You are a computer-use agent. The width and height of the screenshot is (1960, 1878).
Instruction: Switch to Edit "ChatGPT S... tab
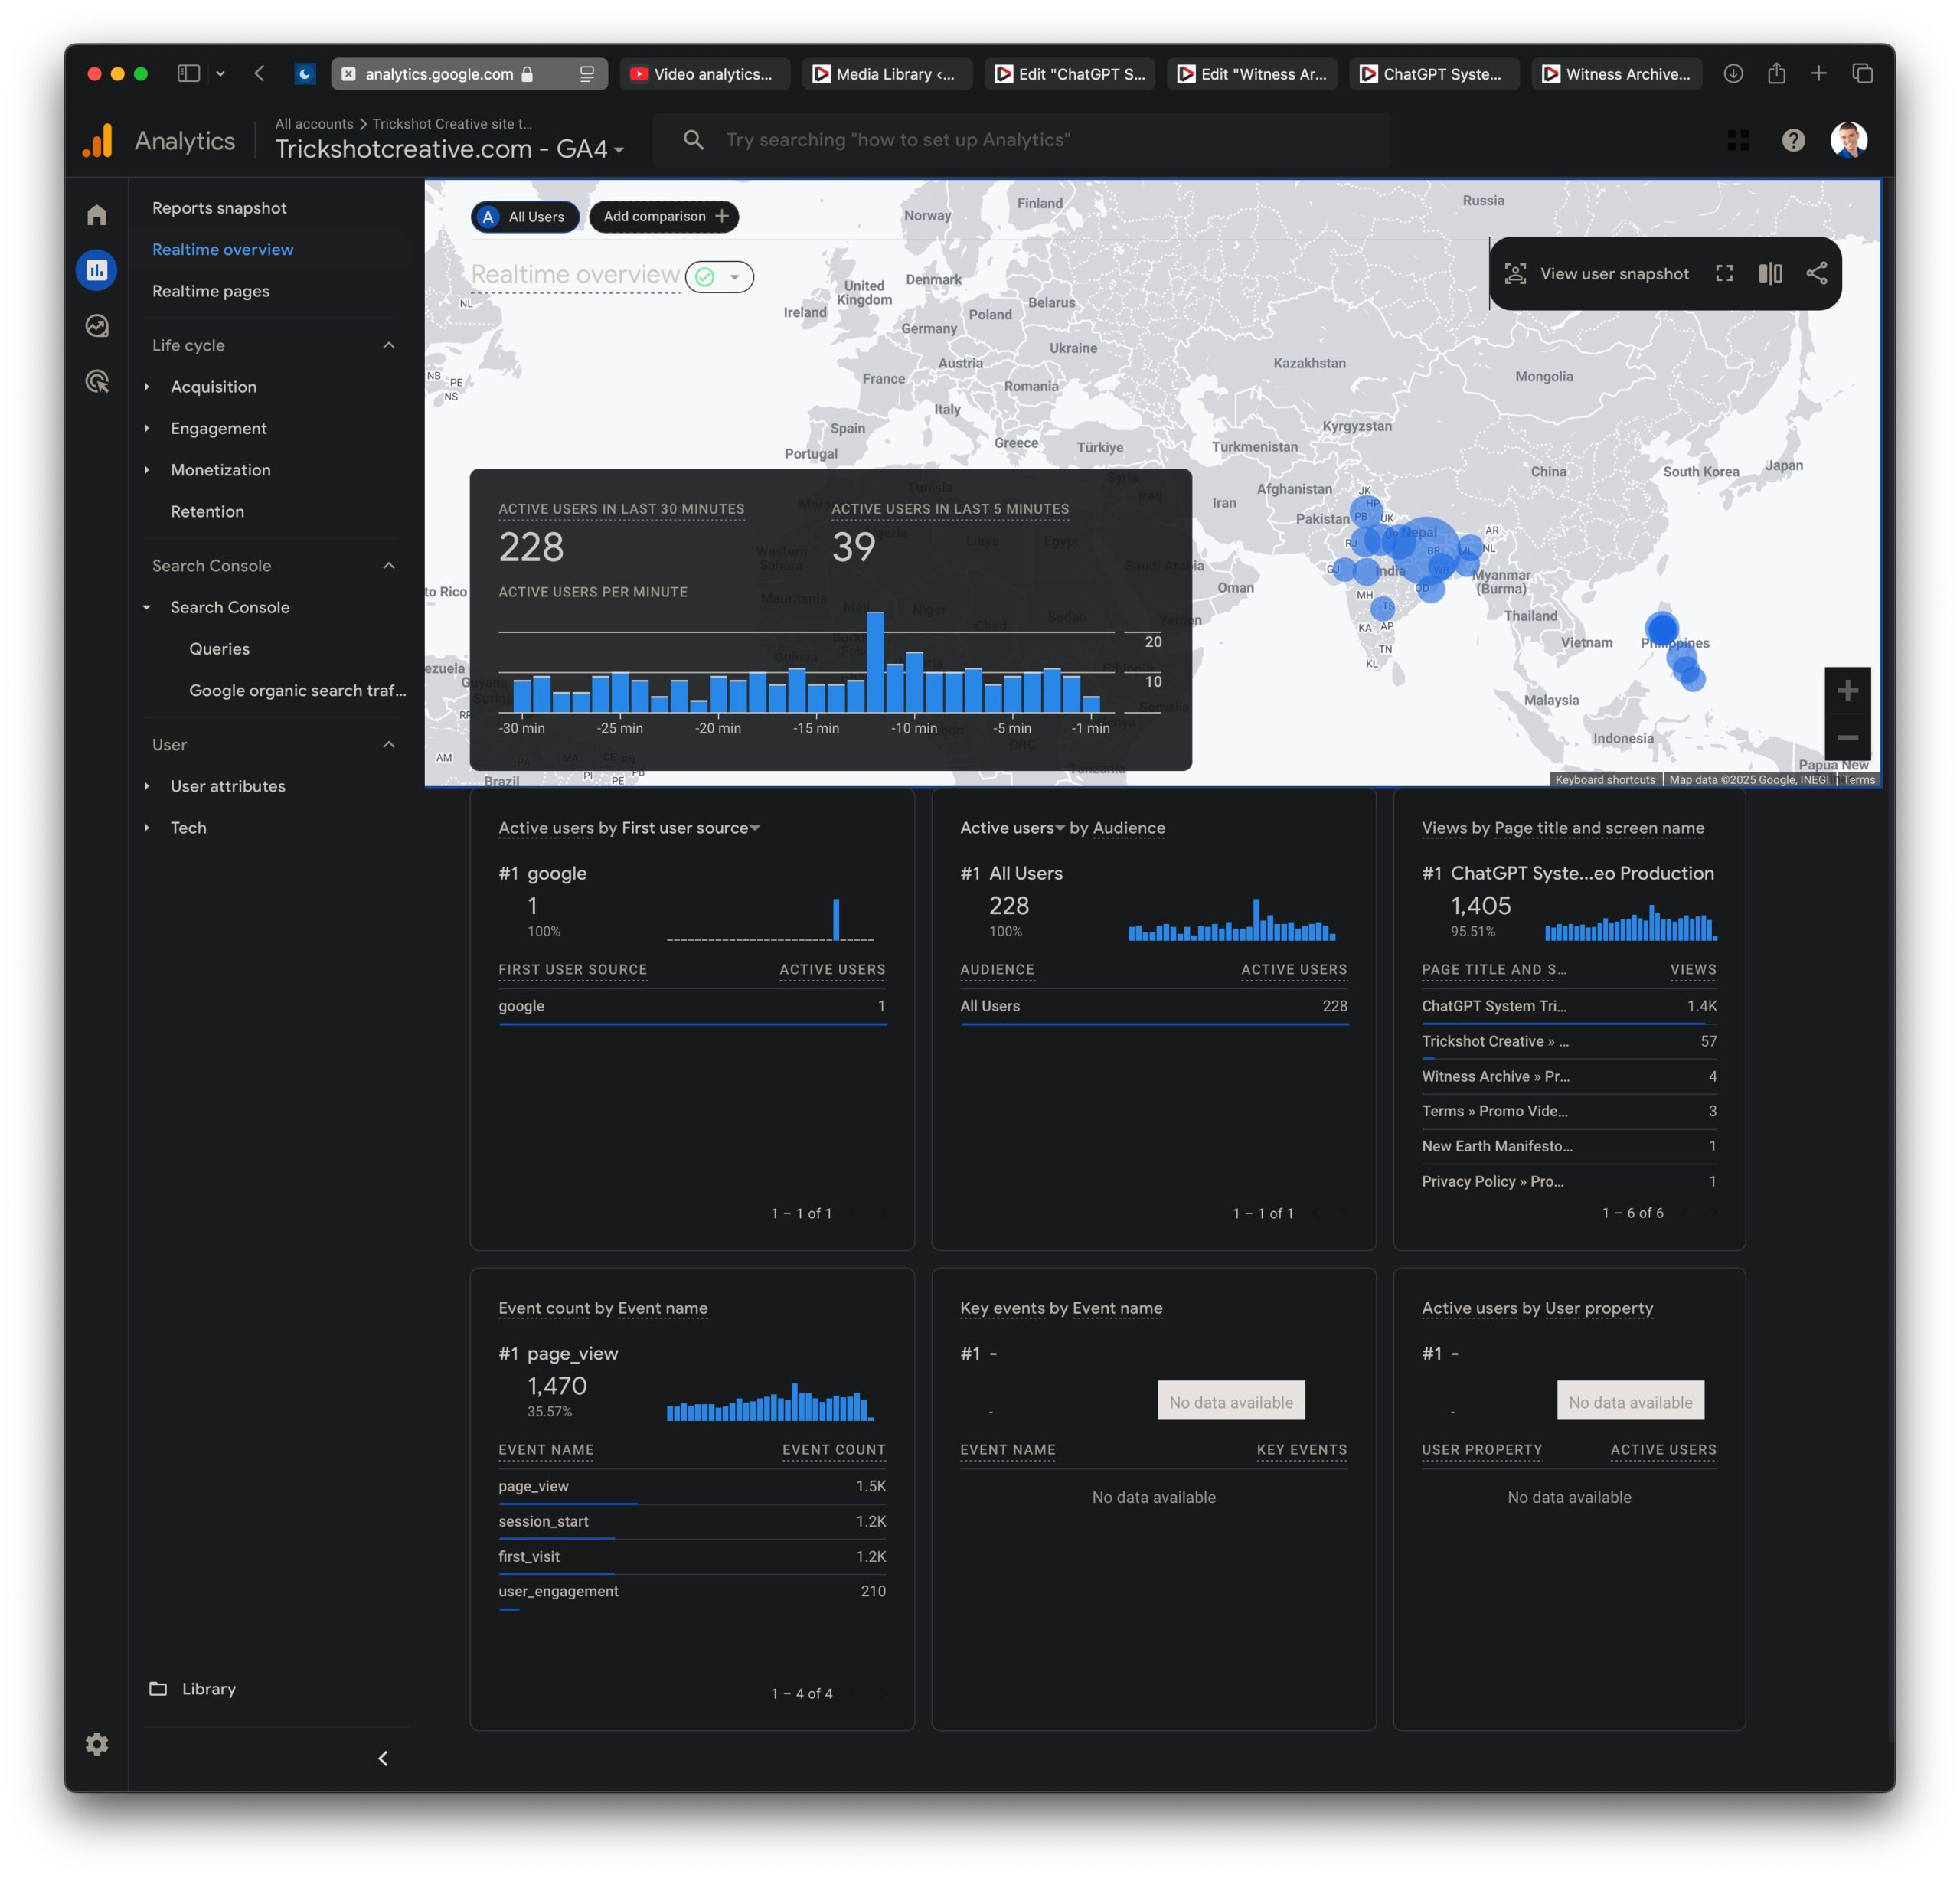tap(1070, 74)
